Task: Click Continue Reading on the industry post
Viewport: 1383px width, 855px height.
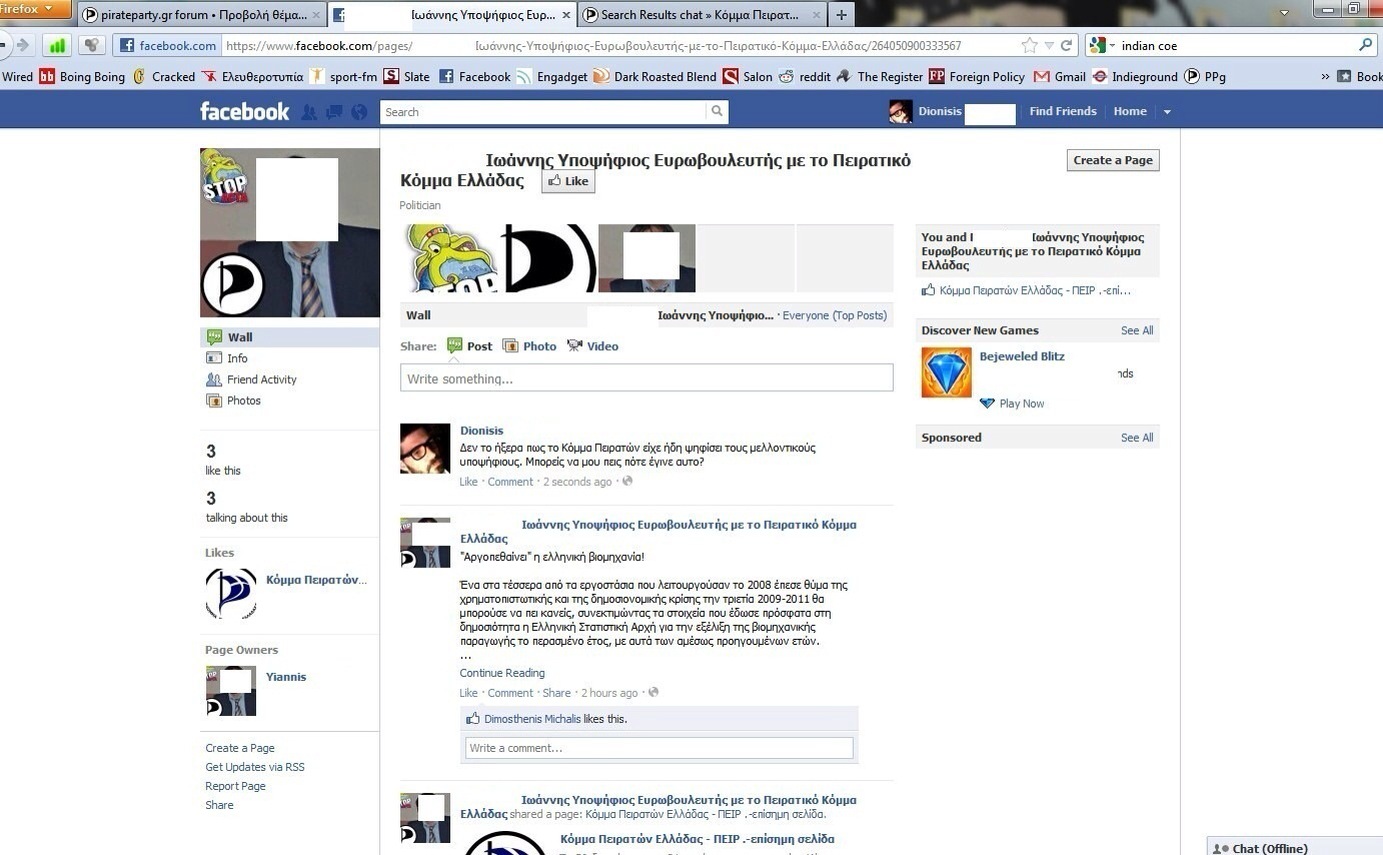Action: [x=502, y=673]
